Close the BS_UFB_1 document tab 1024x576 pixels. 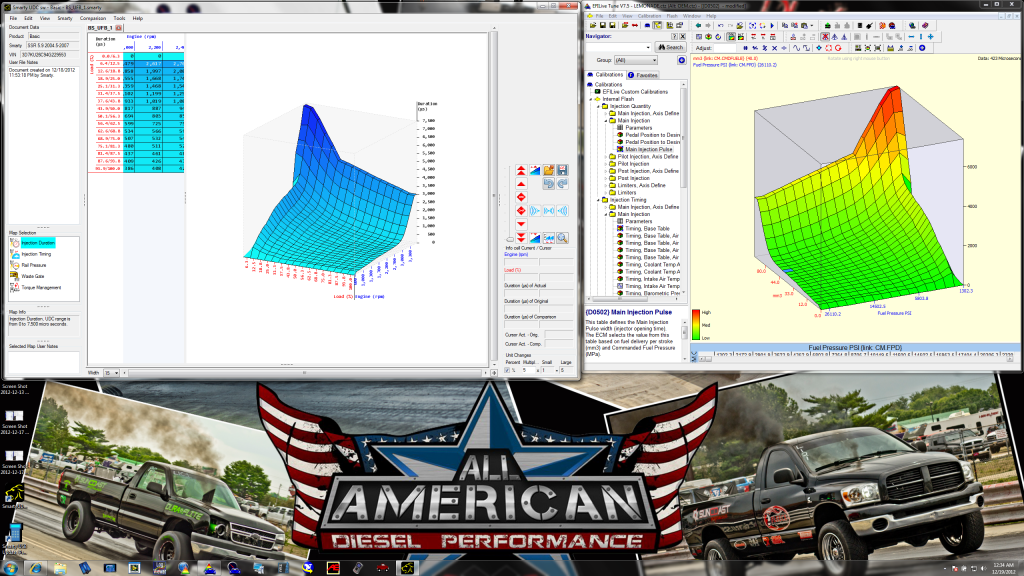coord(118,28)
